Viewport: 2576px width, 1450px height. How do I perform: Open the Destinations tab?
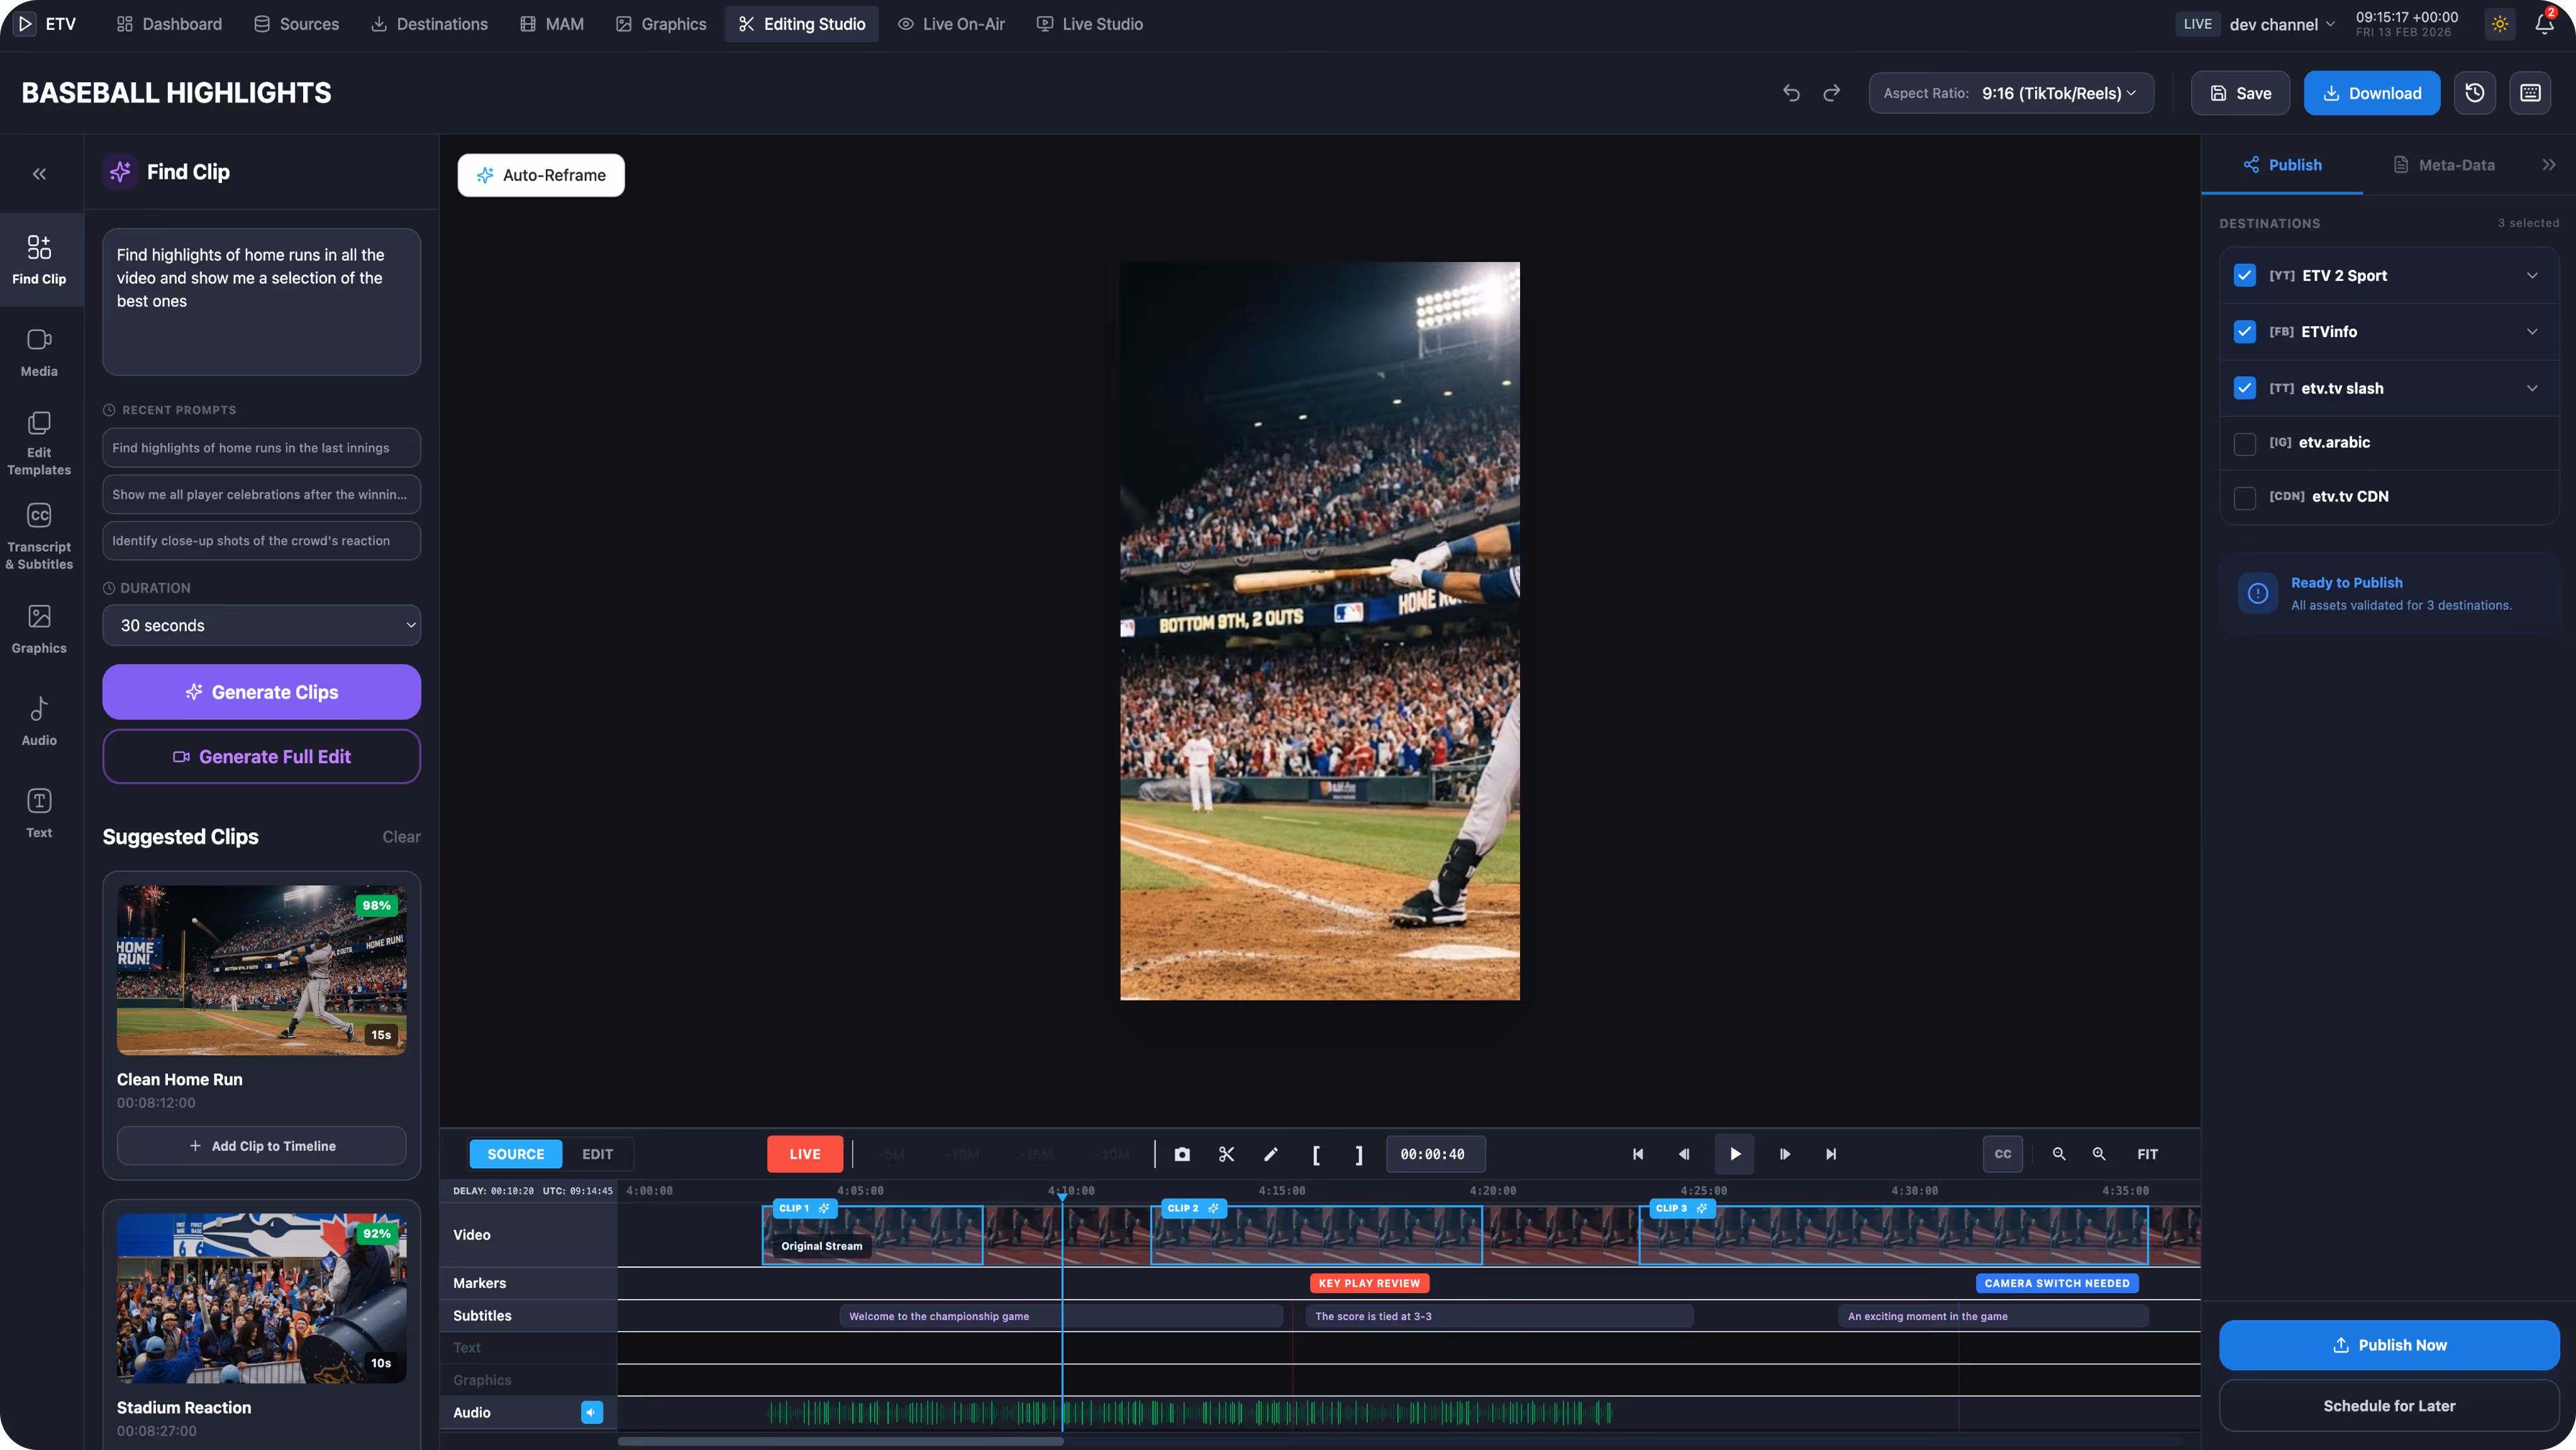[429, 24]
